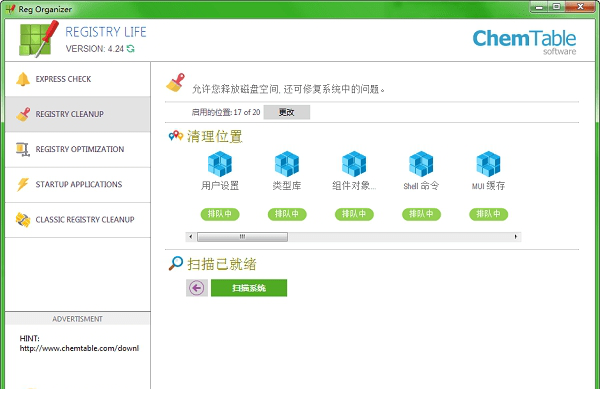
Task: Select the Shell 命令 cube icon
Action: [x=421, y=164]
